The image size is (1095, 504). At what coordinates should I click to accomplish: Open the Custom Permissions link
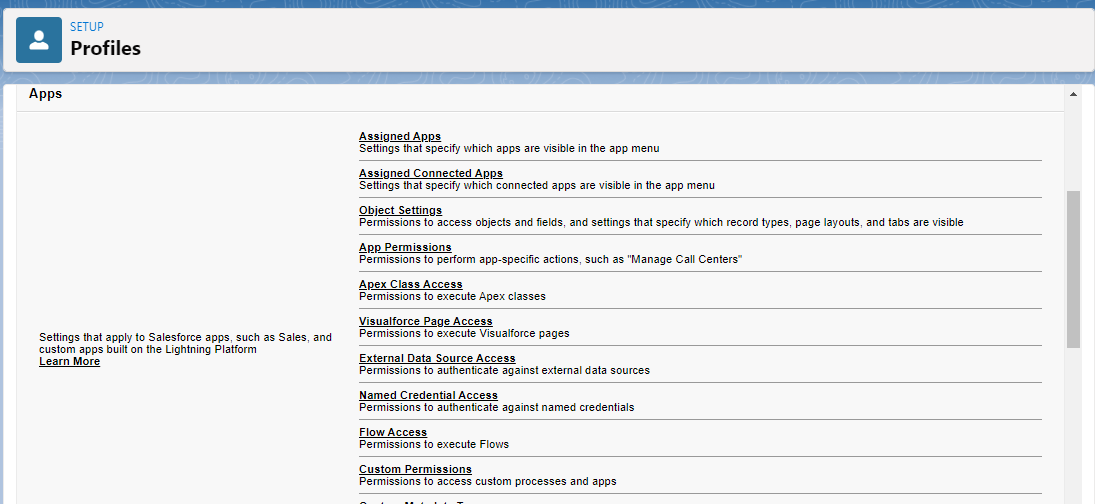416,469
